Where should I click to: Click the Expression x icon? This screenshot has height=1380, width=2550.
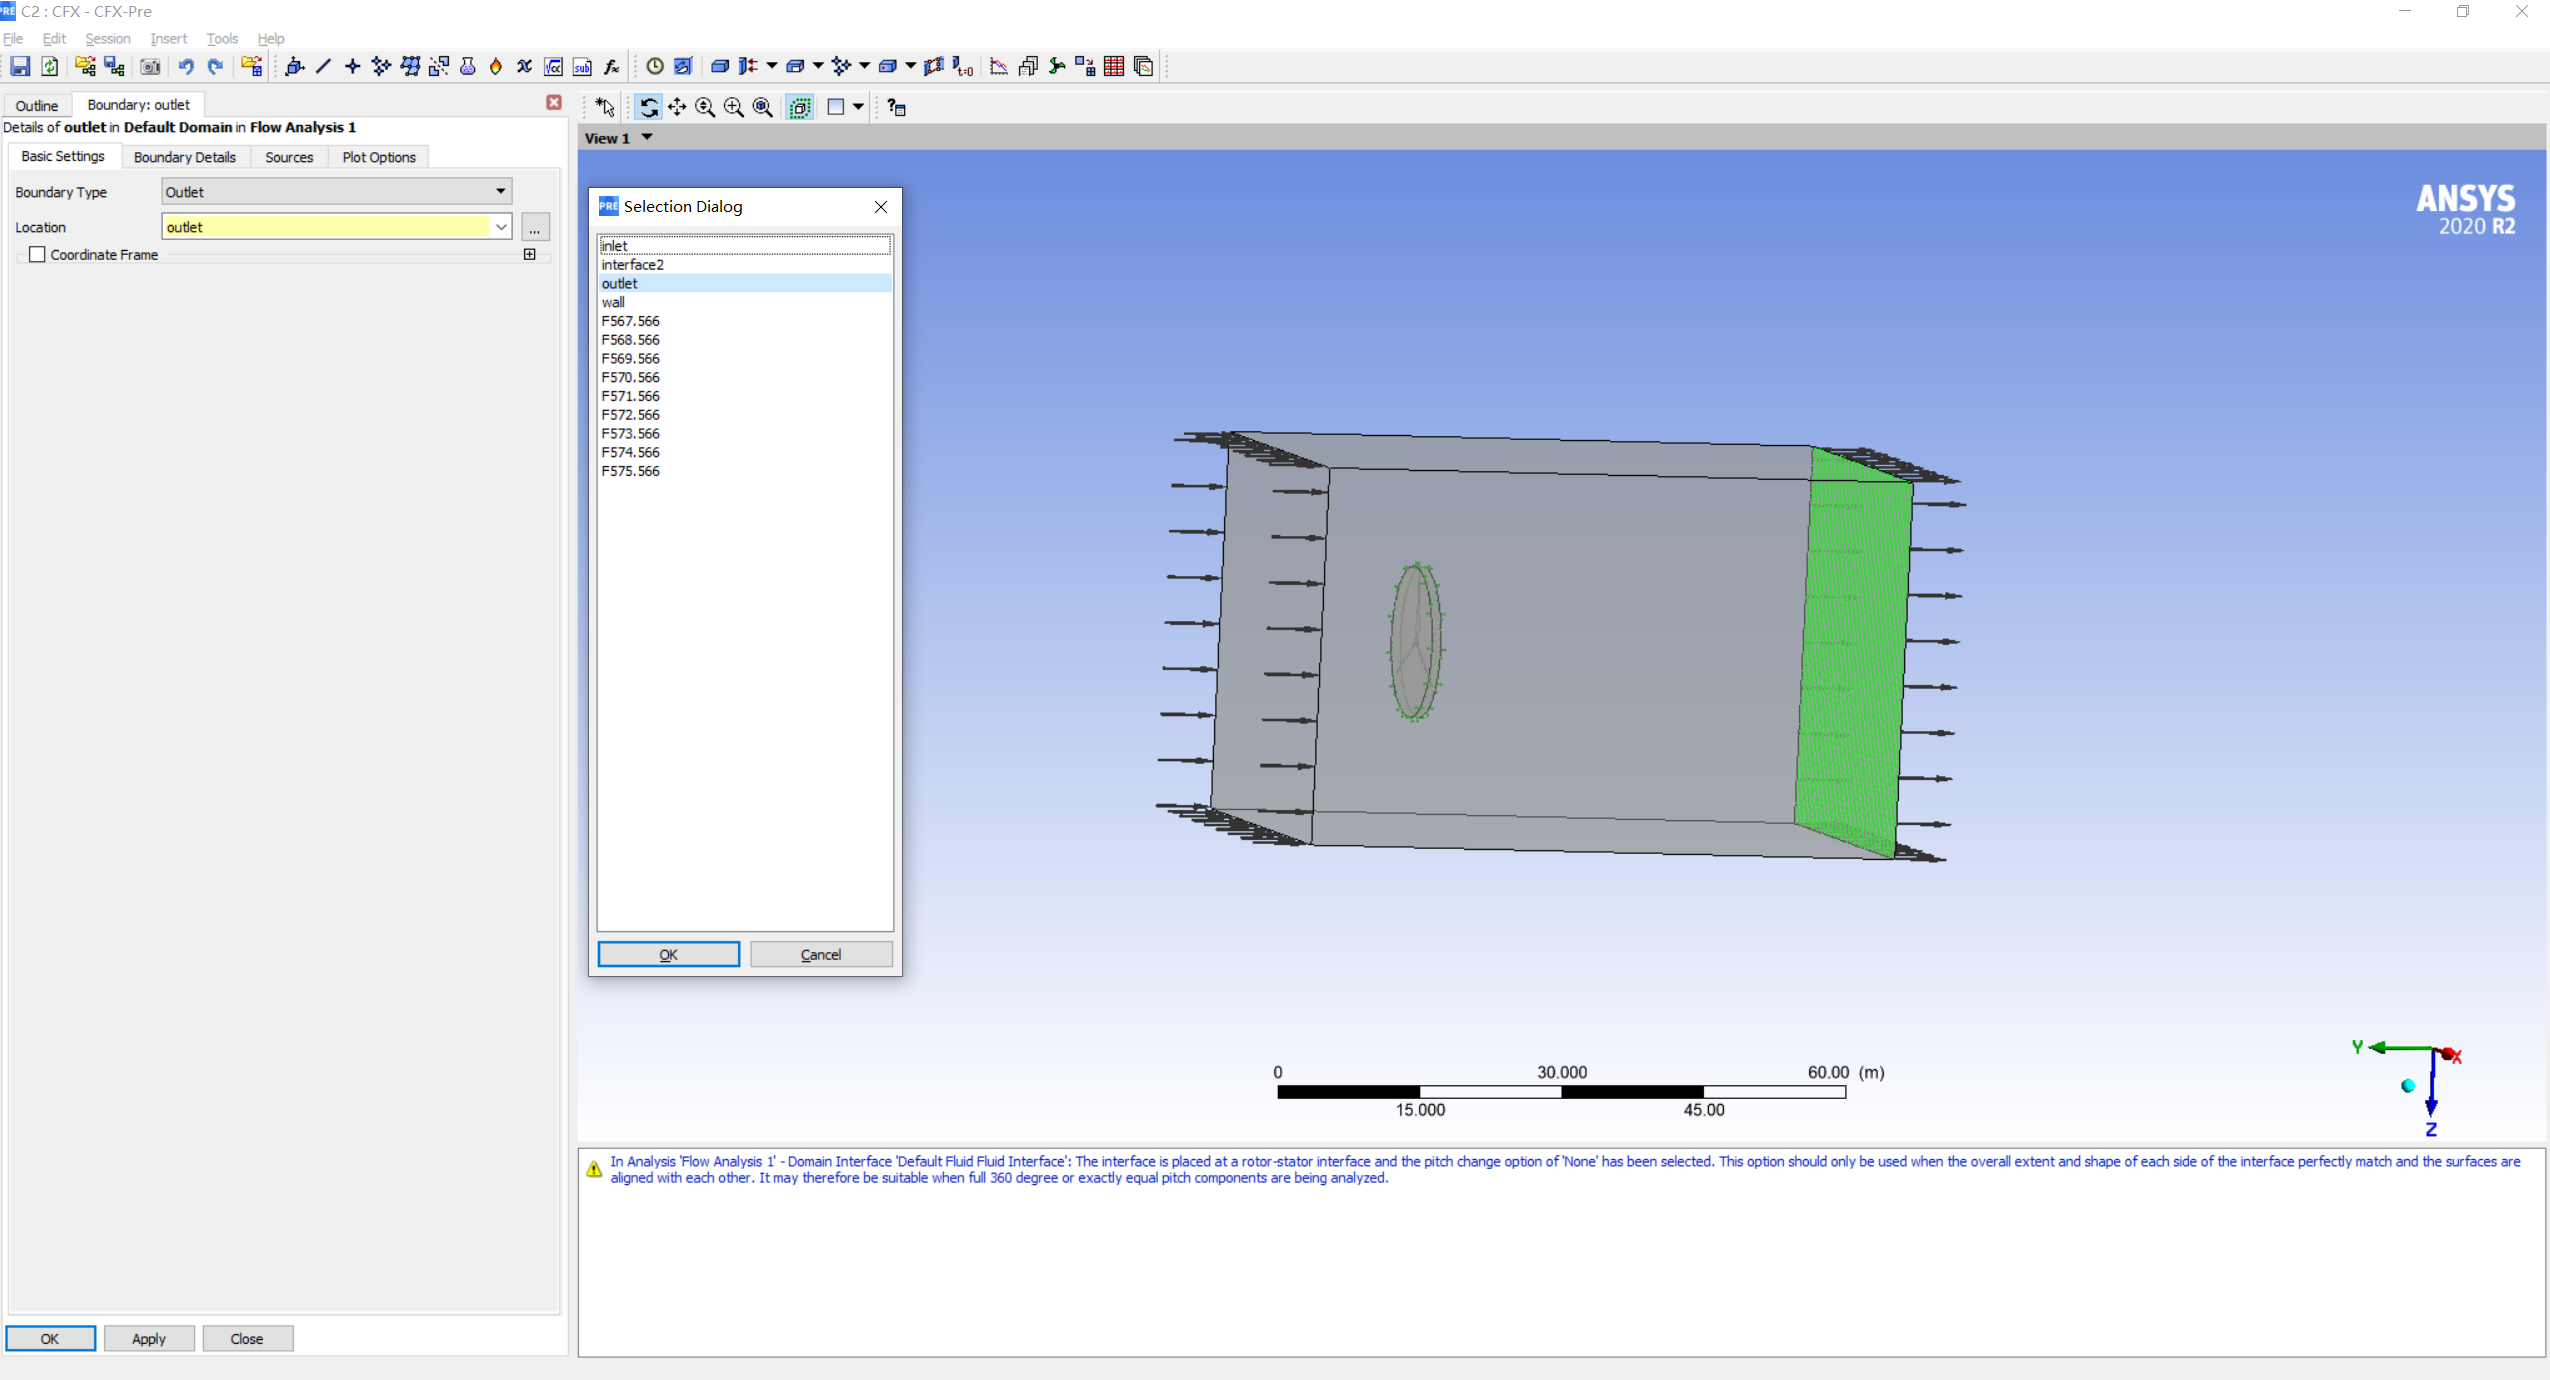click(x=524, y=66)
